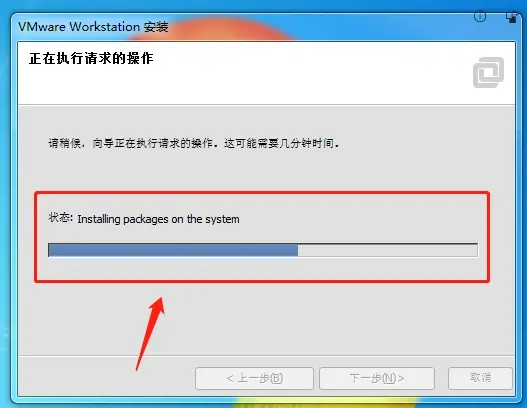Click the 正在执行请求的操作 heading
The height and width of the screenshot is (408, 527).
[x=91, y=58]
